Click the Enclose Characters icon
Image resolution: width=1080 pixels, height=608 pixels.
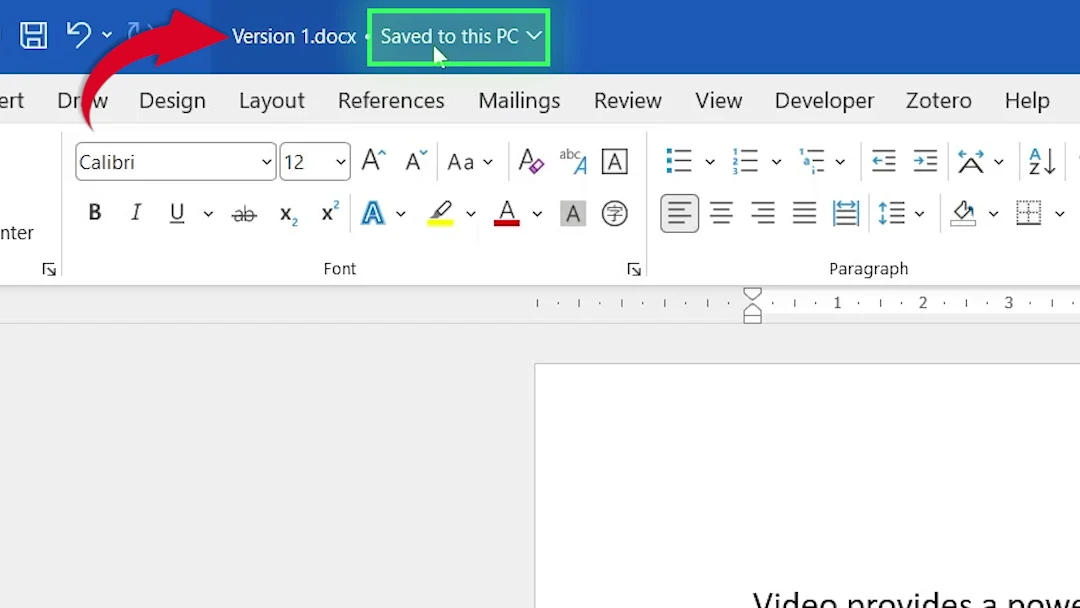[x=614, y=213]
